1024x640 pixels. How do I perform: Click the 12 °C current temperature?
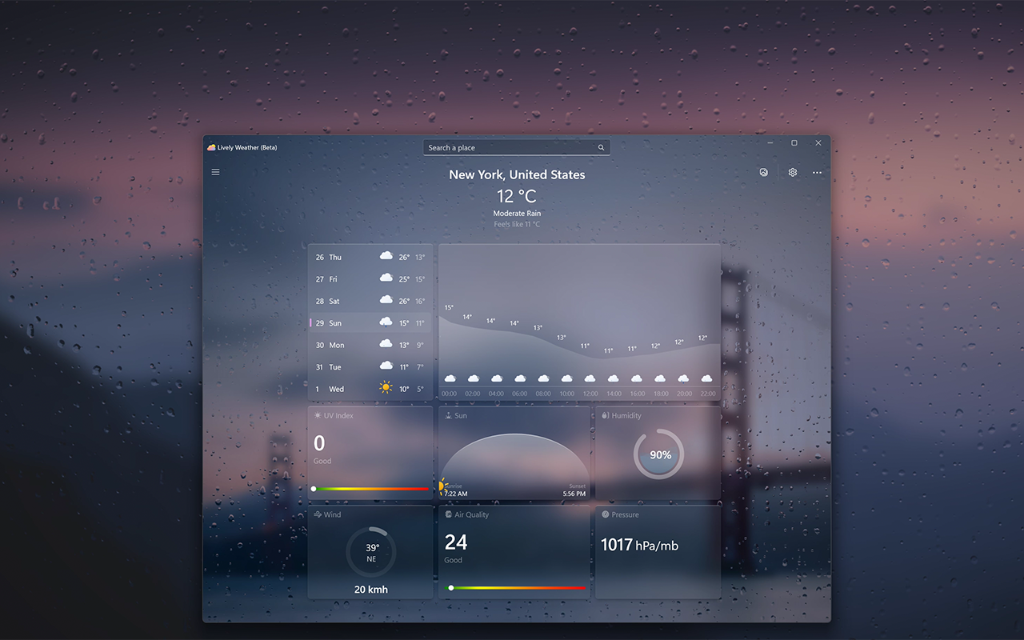[x=516, y=196]
